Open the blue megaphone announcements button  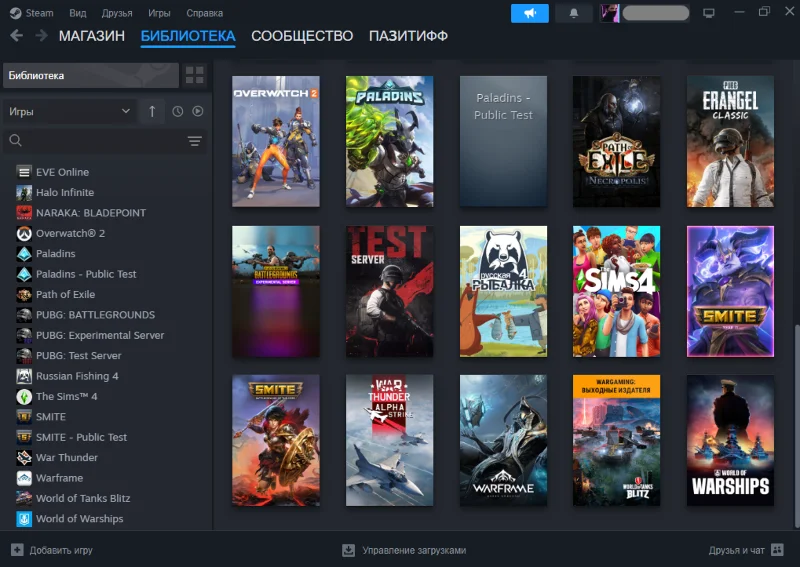(529, 13)
